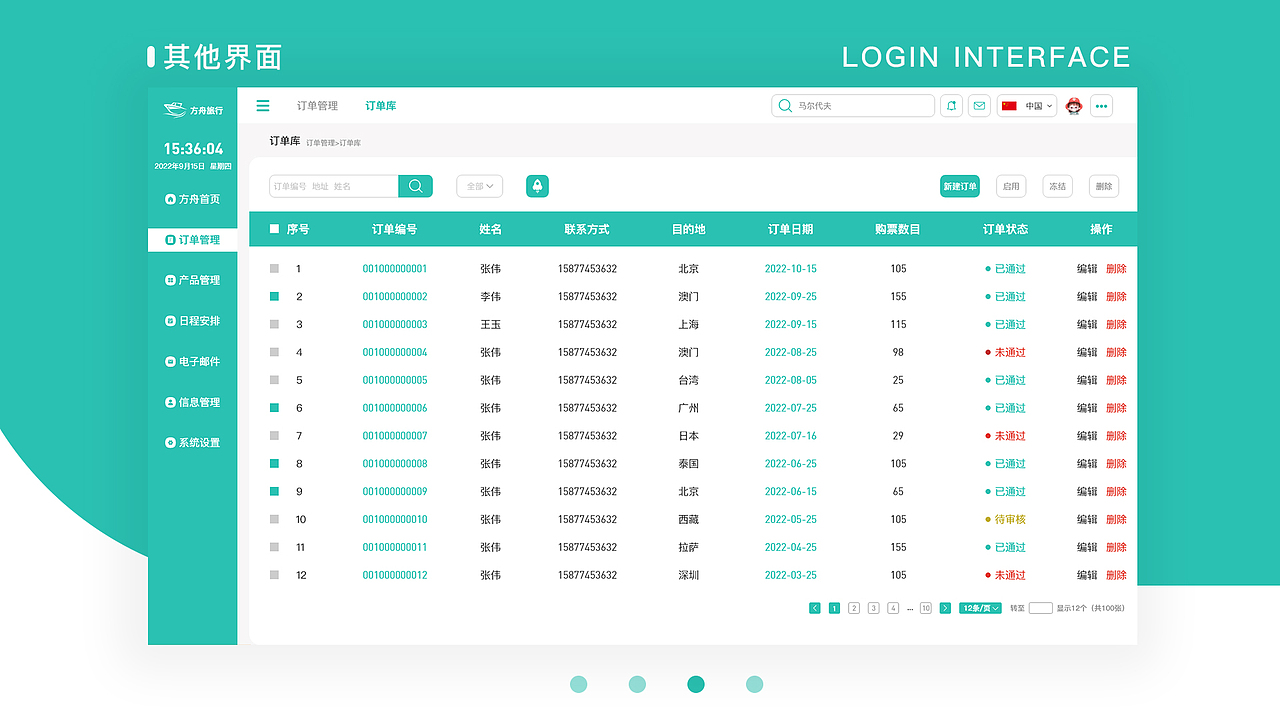Open the three-dots more options button
Screen dimensions: 1280x721
[1101, 106]
